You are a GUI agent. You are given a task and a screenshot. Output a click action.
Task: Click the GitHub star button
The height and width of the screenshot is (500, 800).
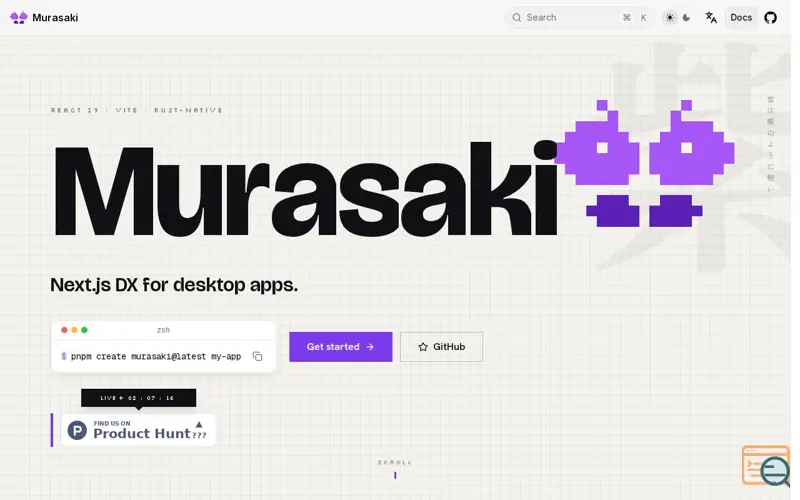click(x=441, y=346)
